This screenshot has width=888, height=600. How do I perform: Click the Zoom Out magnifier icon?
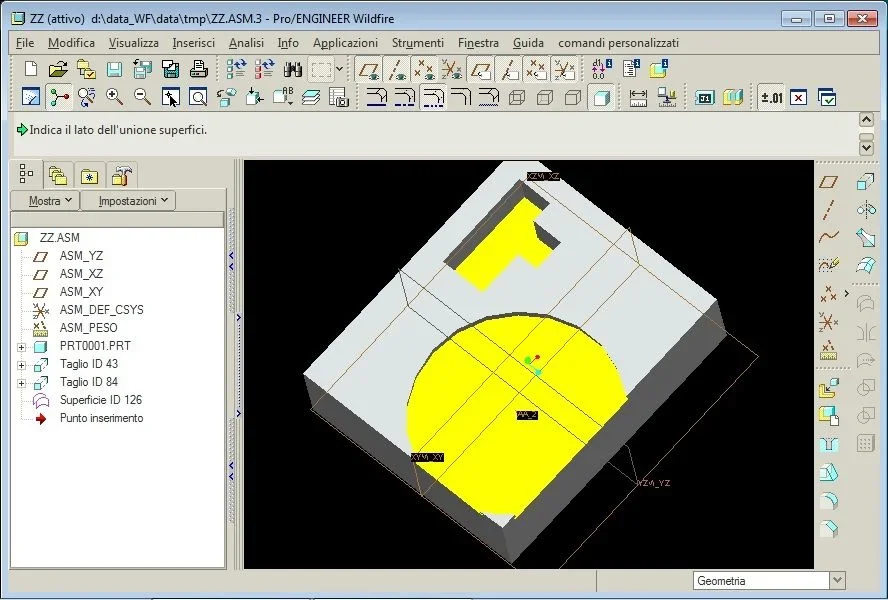tap(142, 97)
